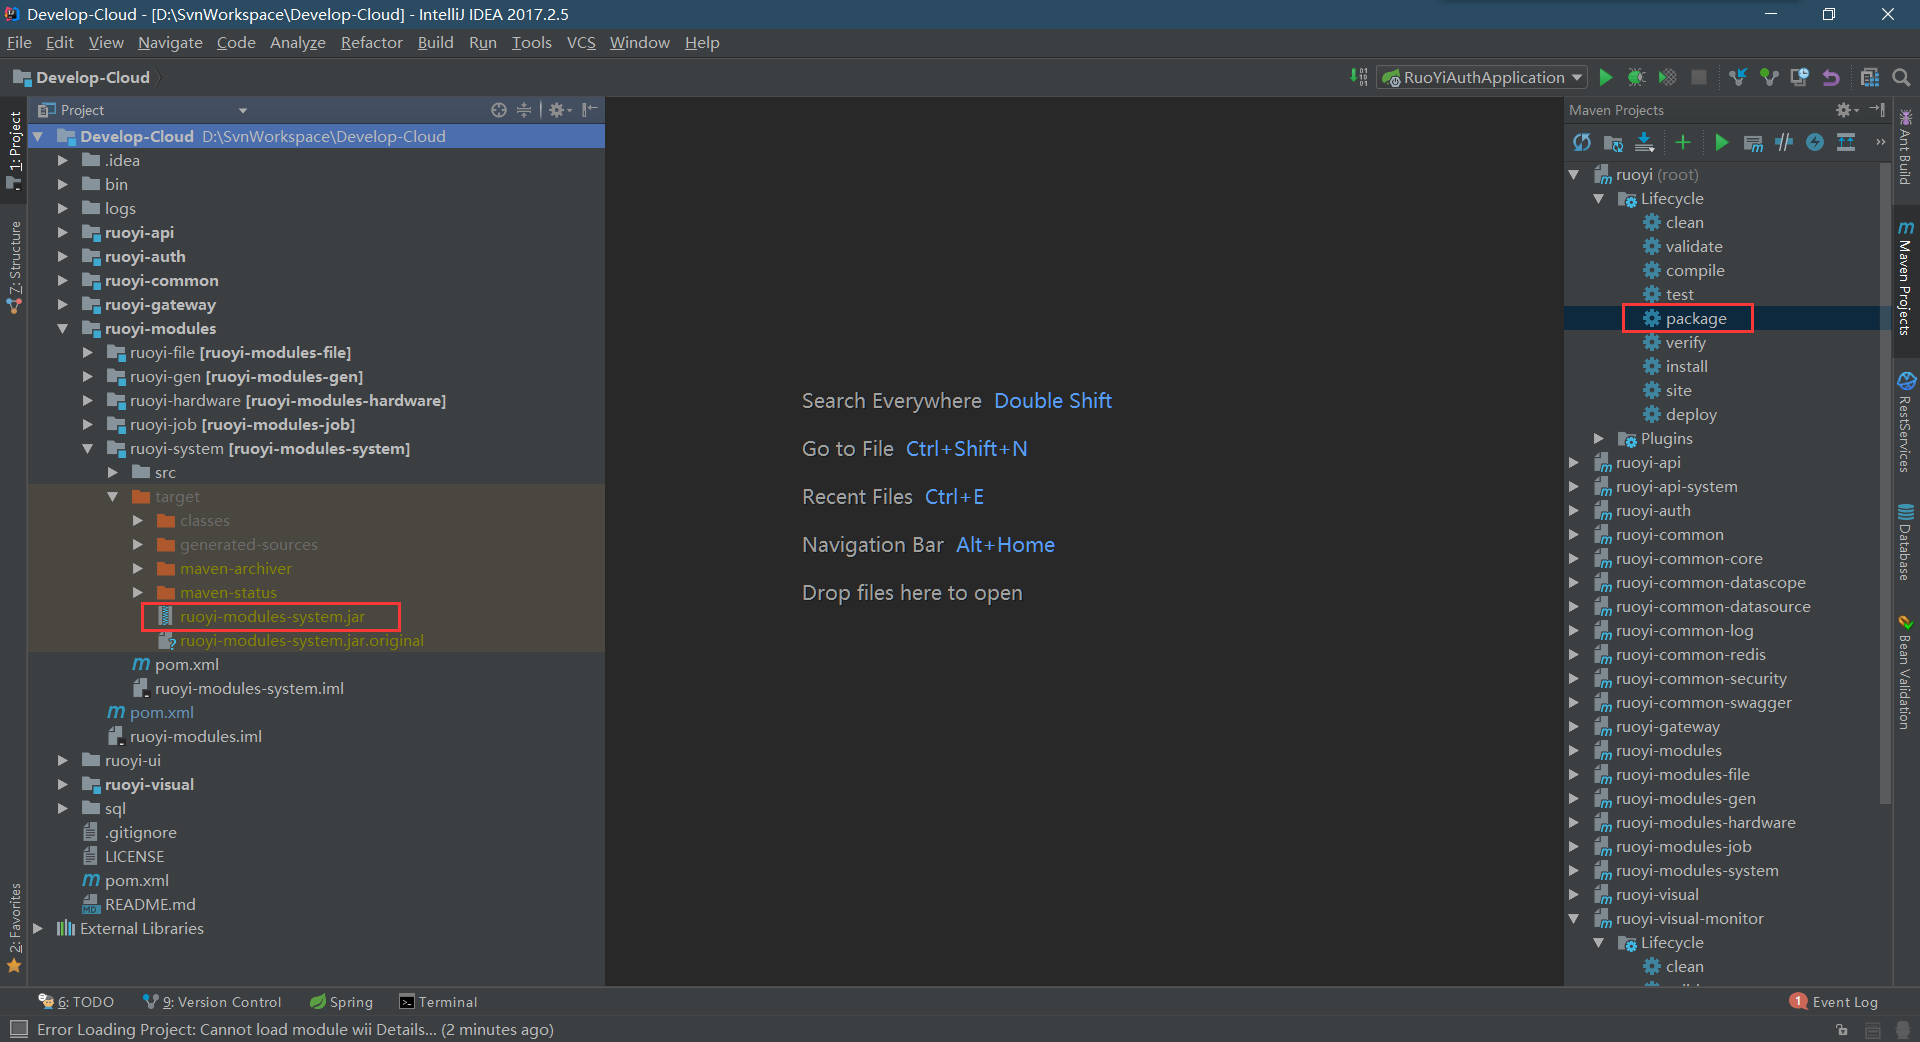Open the VCS menu
Screen dimensions: 1920x1042
(x=581, y=42)
